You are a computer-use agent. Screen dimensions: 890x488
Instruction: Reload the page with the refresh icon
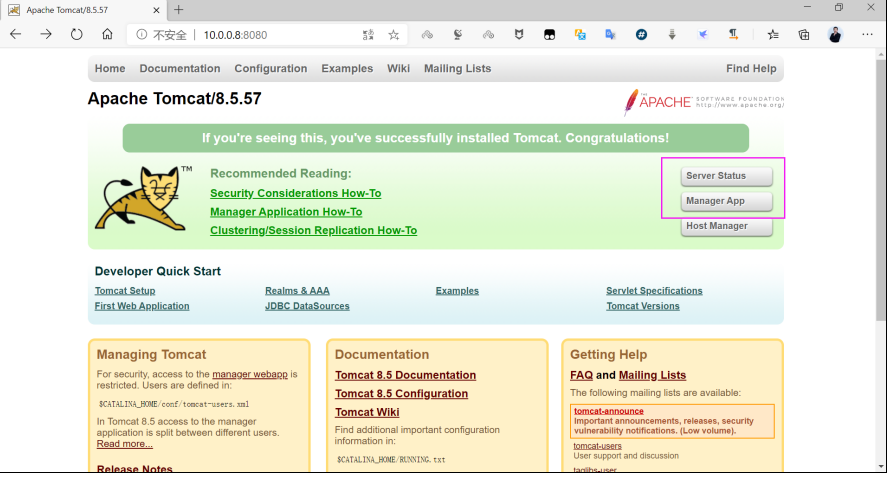pyautogui.click(x=77, y=35)
